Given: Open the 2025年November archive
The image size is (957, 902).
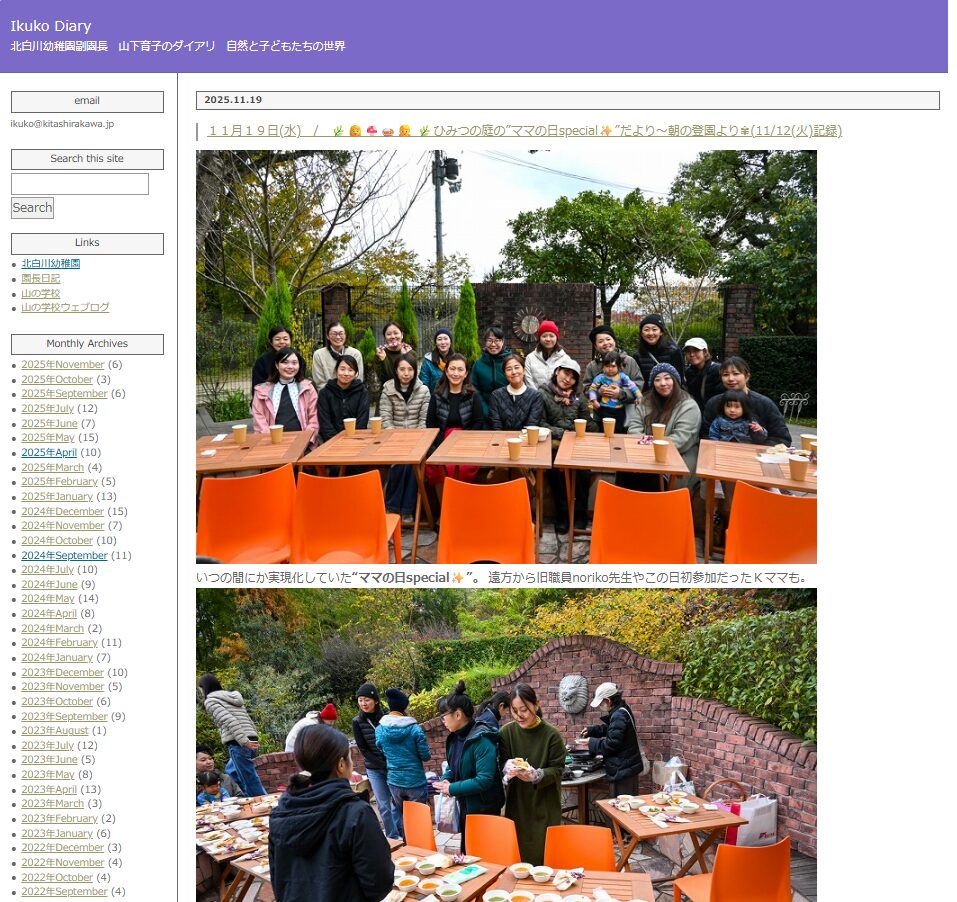Looking at the screenshot, I should click(x=62, y=365).
